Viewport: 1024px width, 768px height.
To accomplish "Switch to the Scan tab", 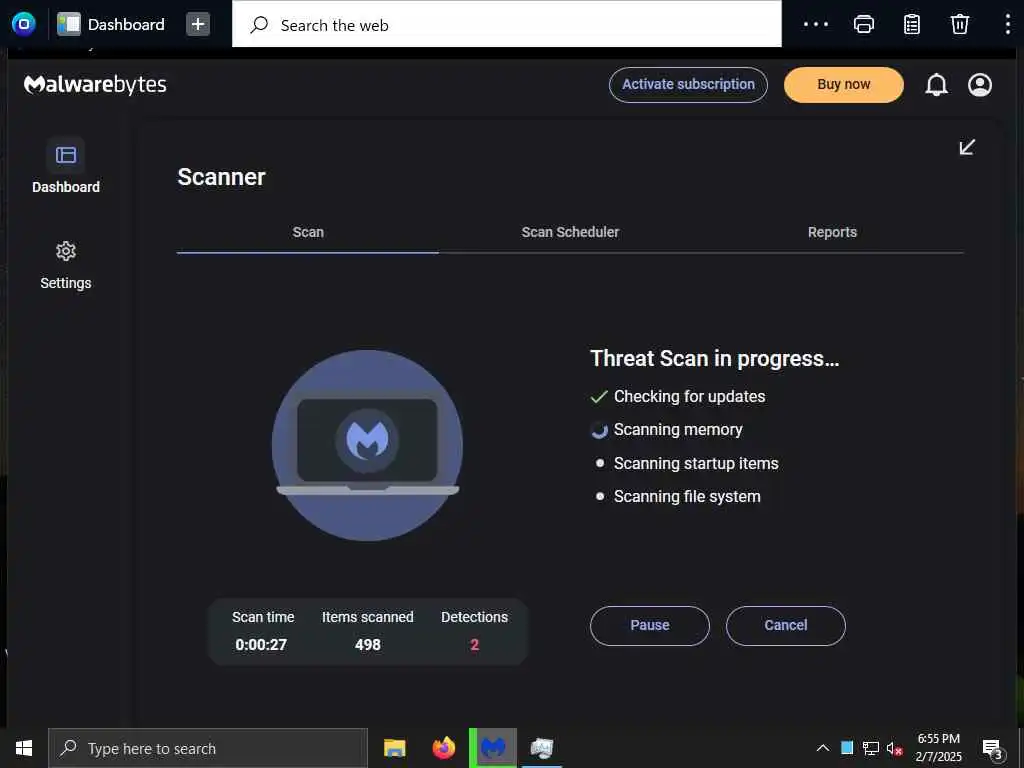I will tap(308, 232).
